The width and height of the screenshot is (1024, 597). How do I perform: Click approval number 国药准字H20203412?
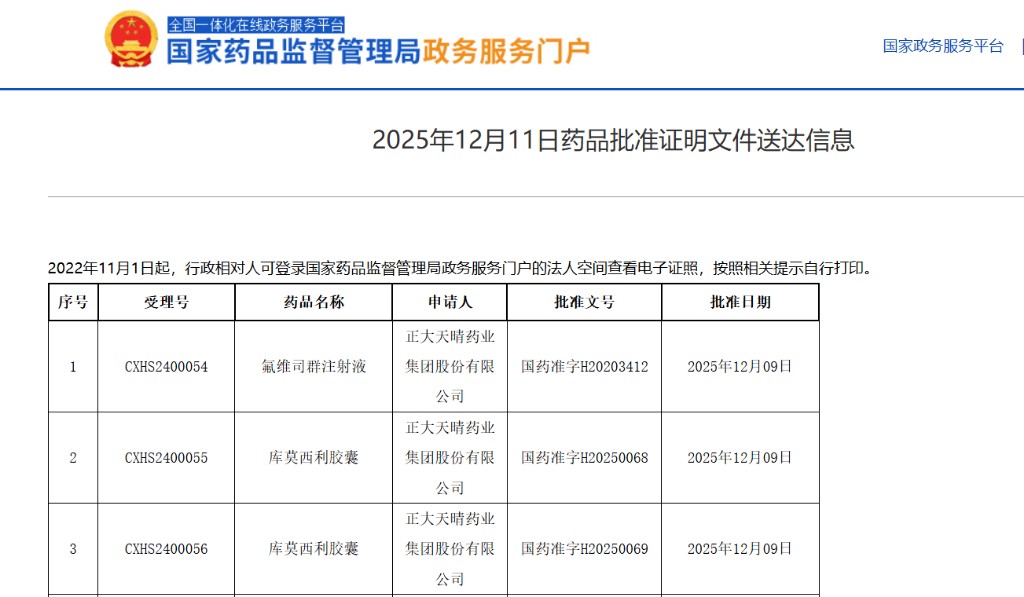click(584, 367)
